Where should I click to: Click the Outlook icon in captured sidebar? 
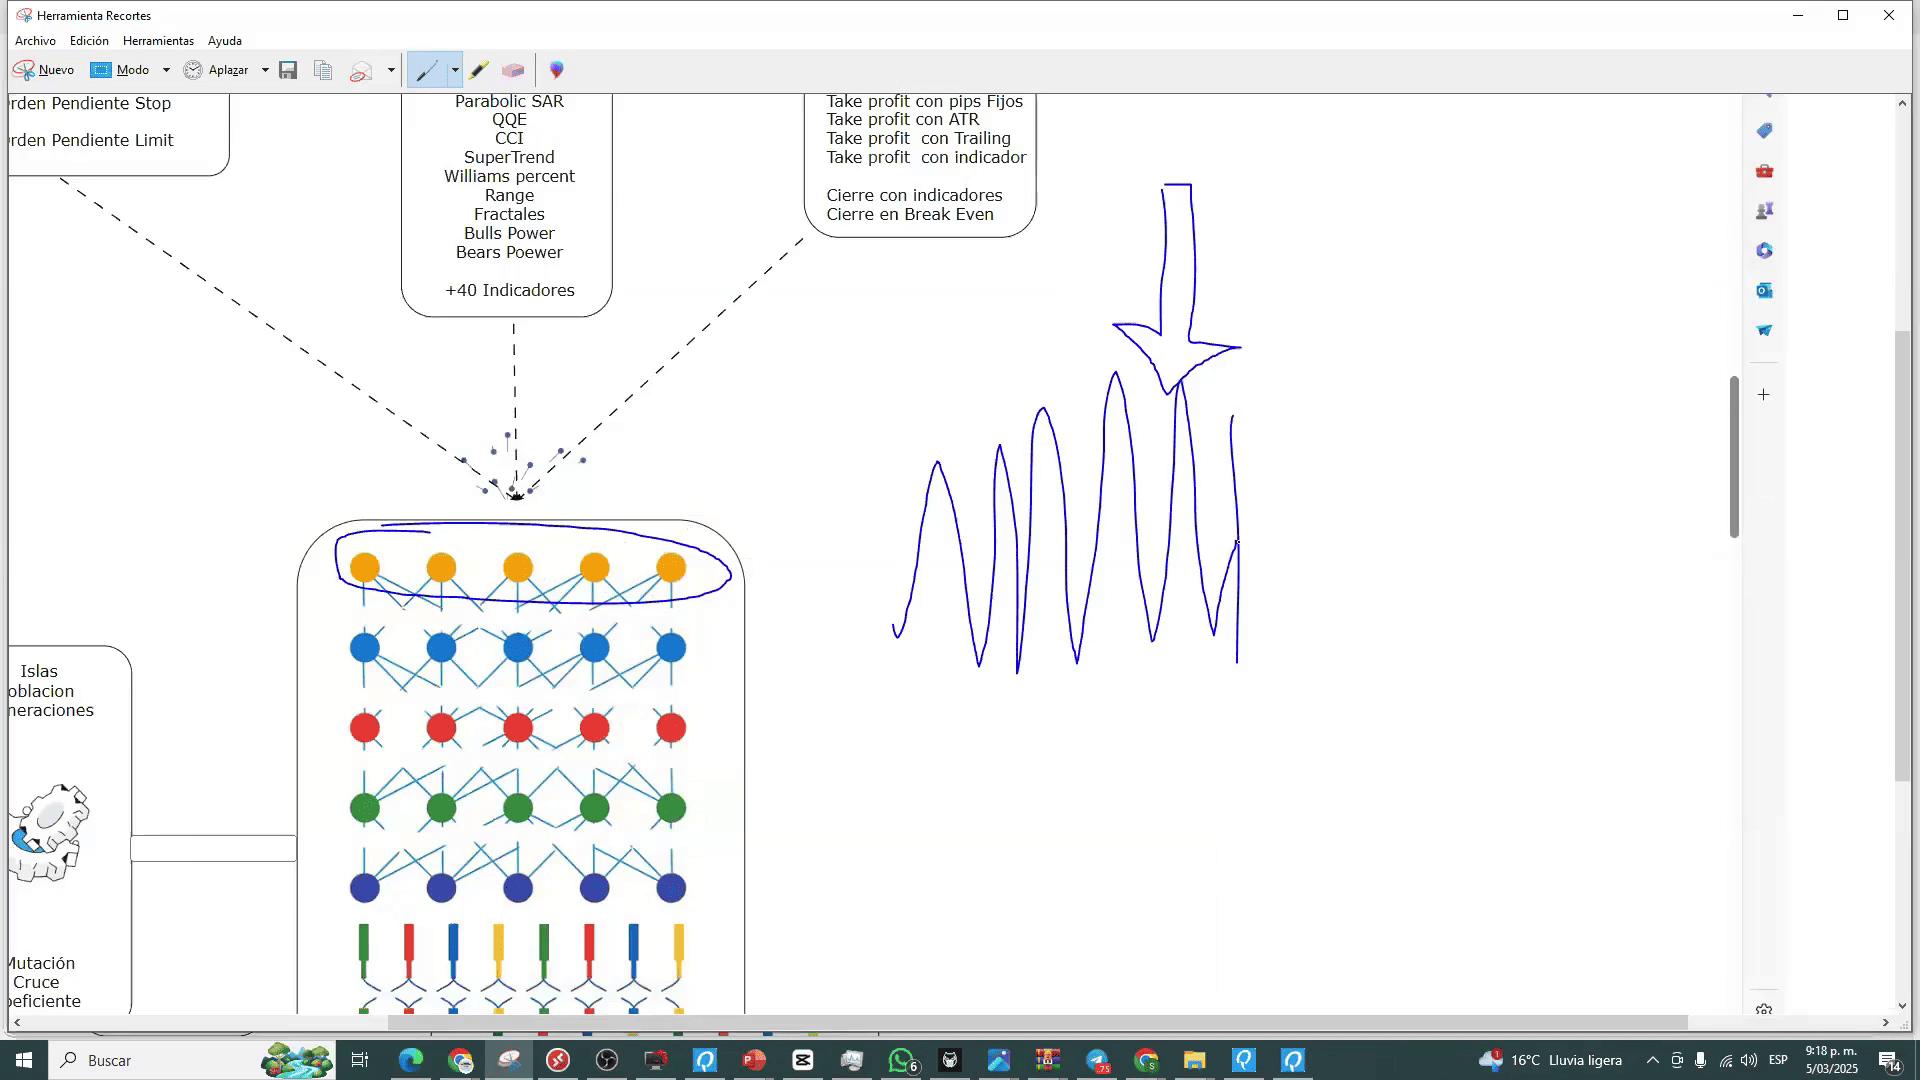[1764, 290]
